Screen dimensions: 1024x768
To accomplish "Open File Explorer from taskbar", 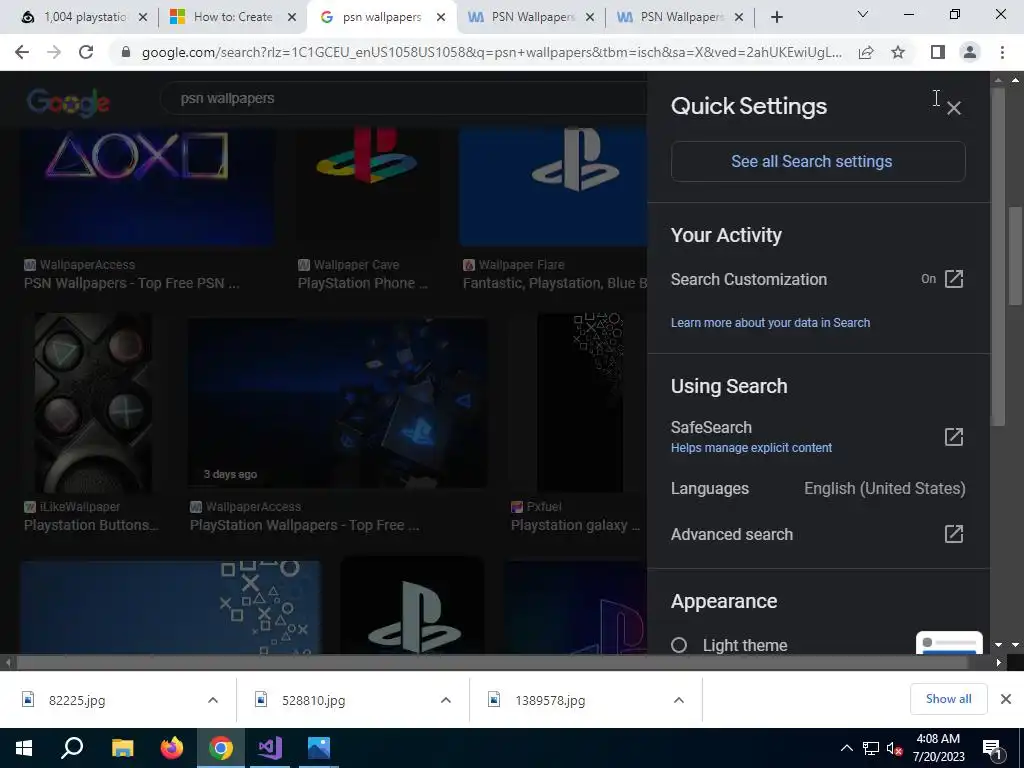I will coord(122,748).
